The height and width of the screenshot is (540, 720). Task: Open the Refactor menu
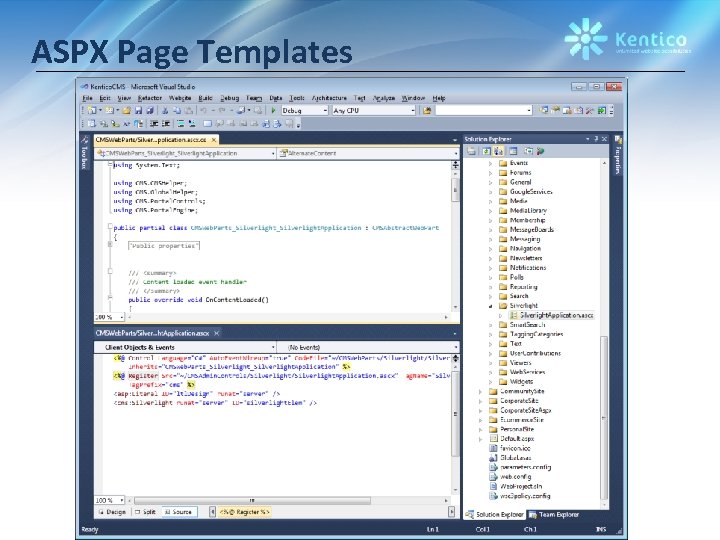pyautogui.click(x=150, y=98)
